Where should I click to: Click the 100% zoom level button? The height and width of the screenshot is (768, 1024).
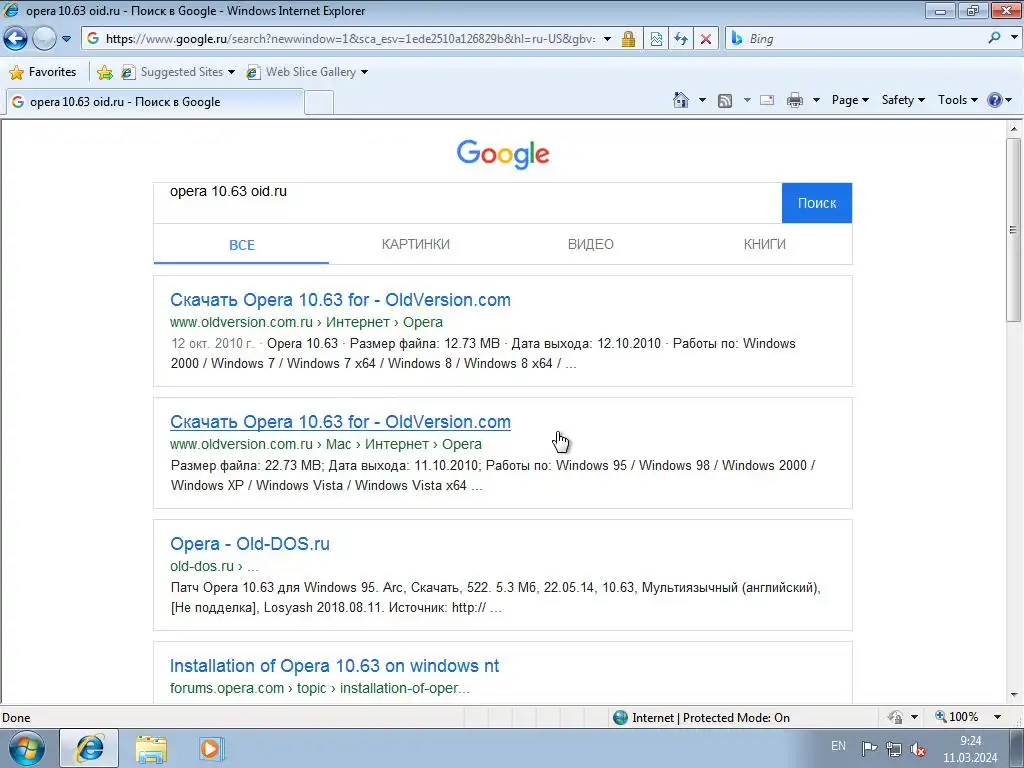957,717
